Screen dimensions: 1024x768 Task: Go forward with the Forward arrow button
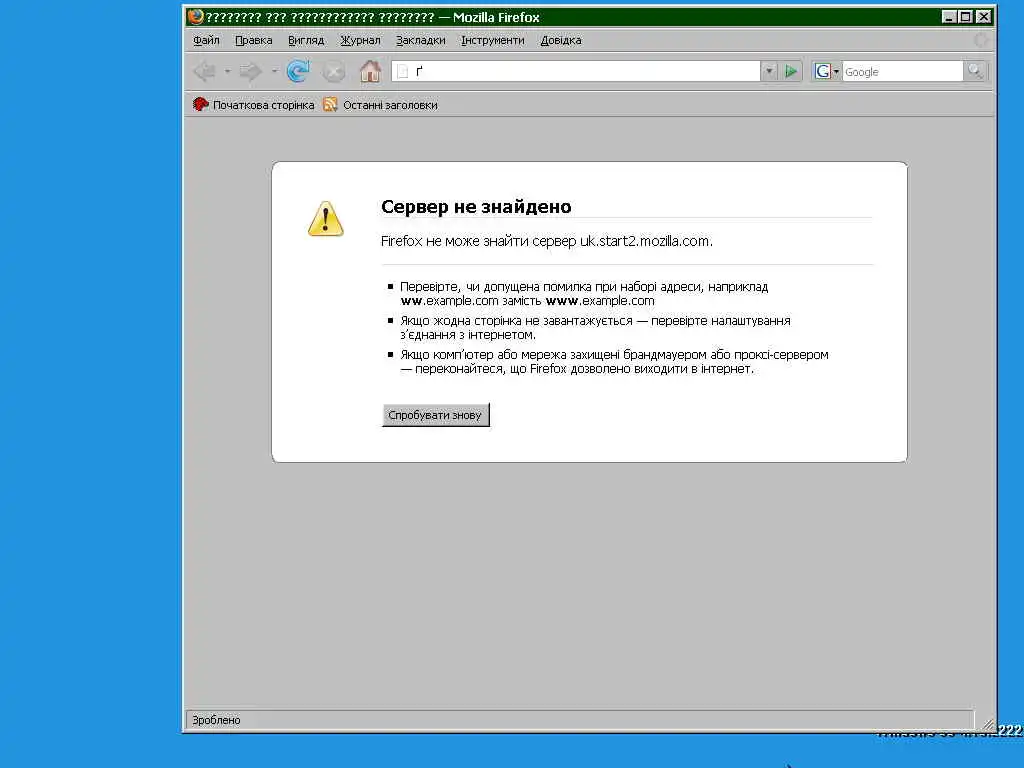click(251, 71)
